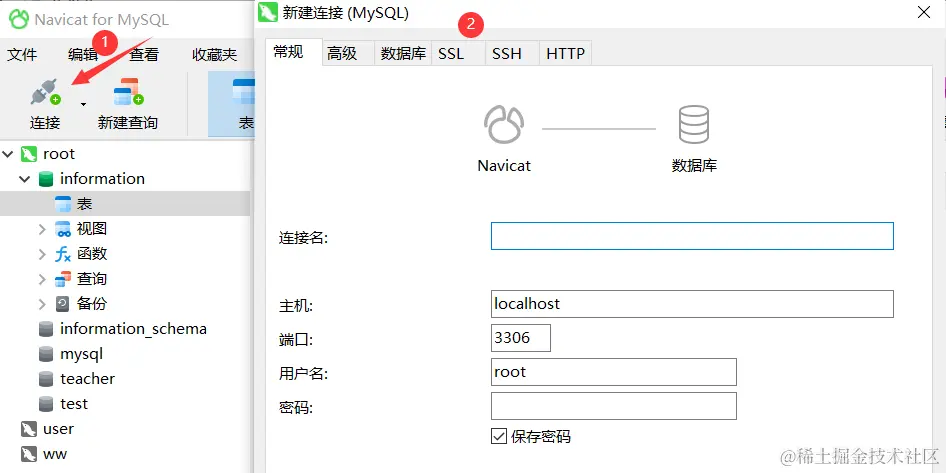The height and width of the screenshot is (473, 946).
Task: Click the Navicat logo in connection diagram
Action: click(x=504, y=125)
